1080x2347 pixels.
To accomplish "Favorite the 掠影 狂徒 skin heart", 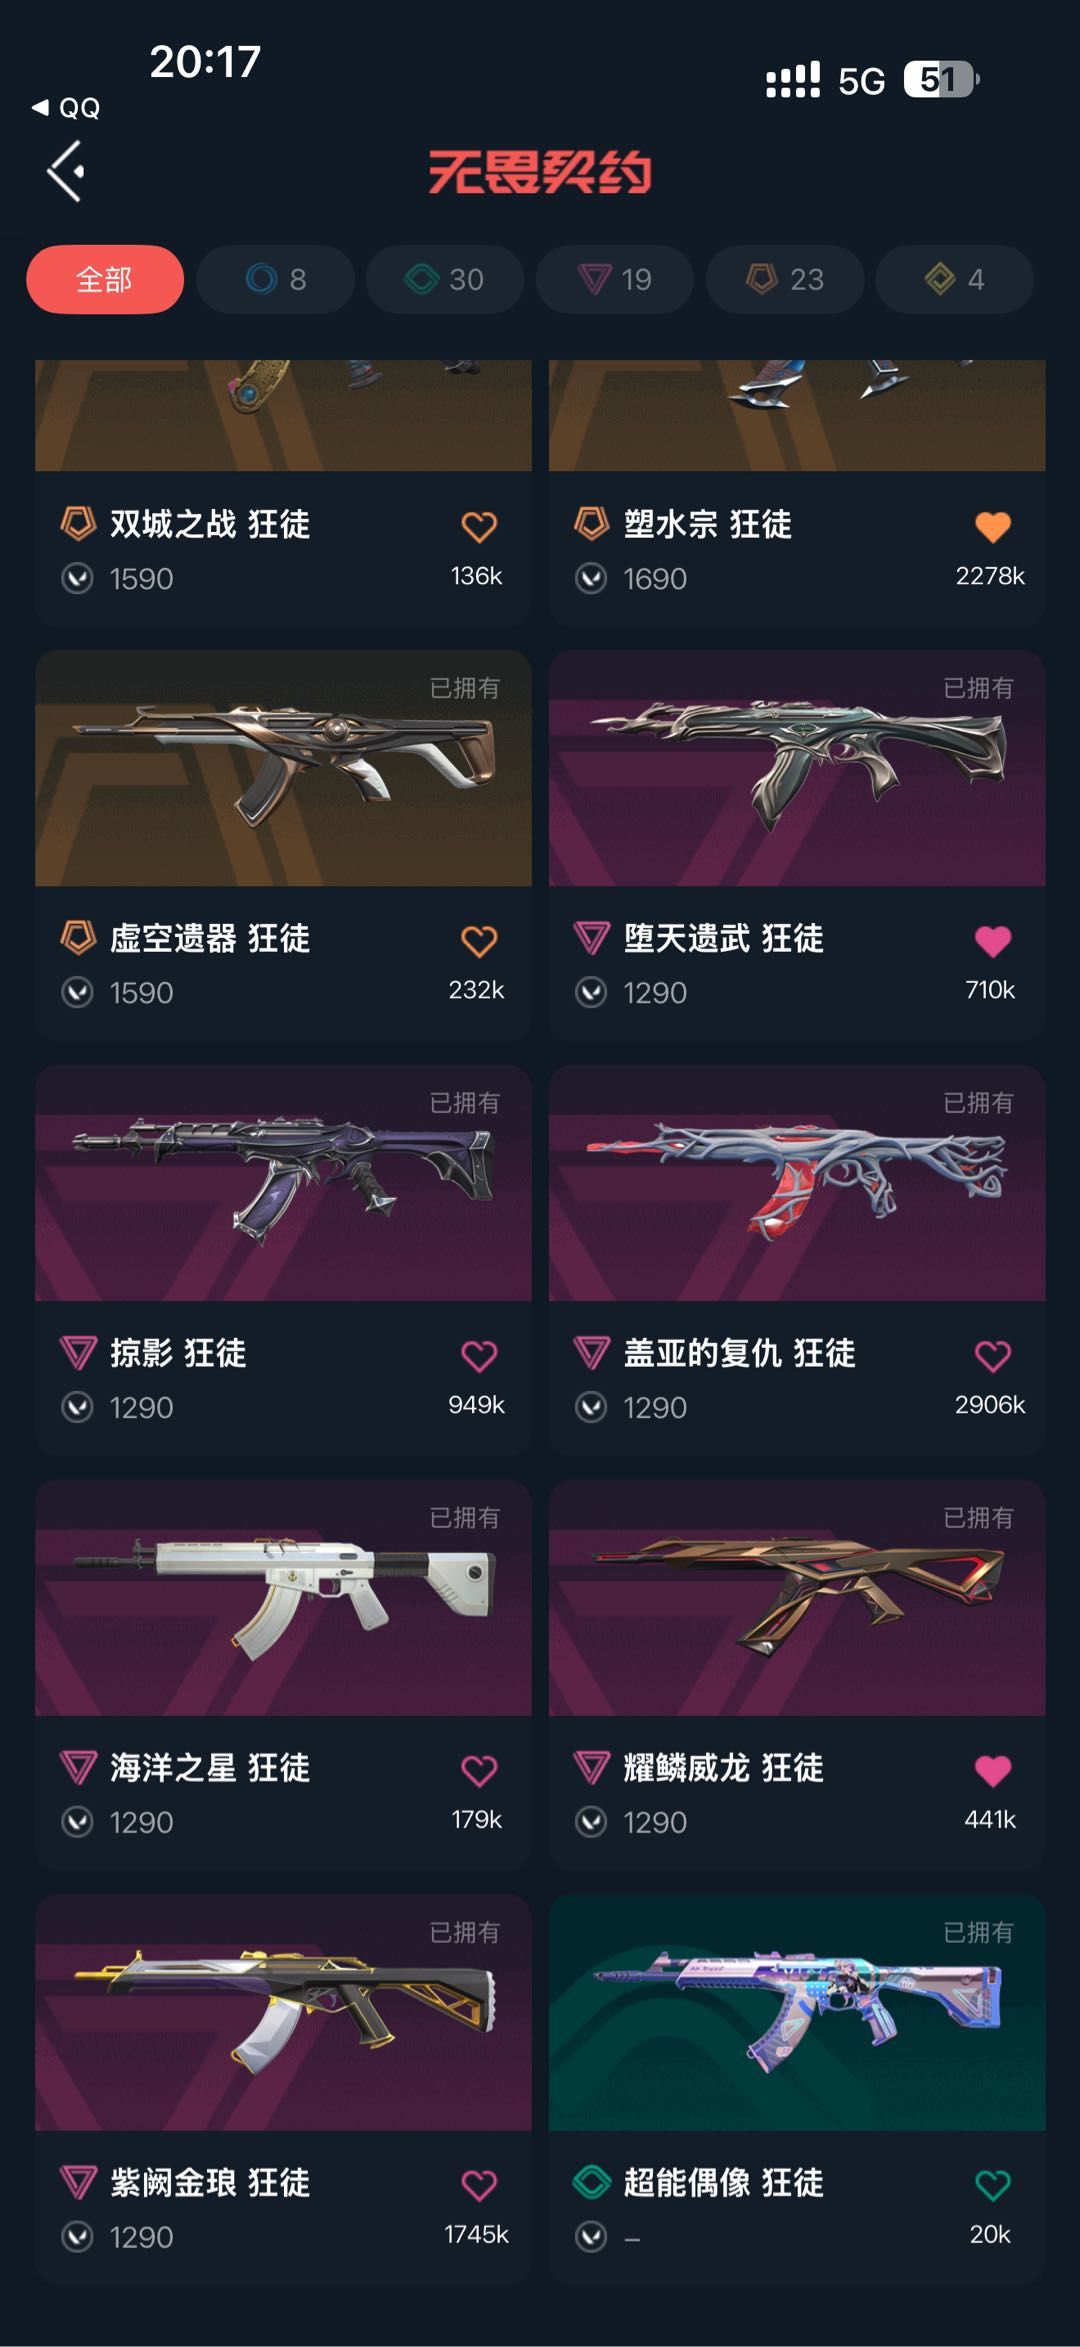I will point(479,1356).
